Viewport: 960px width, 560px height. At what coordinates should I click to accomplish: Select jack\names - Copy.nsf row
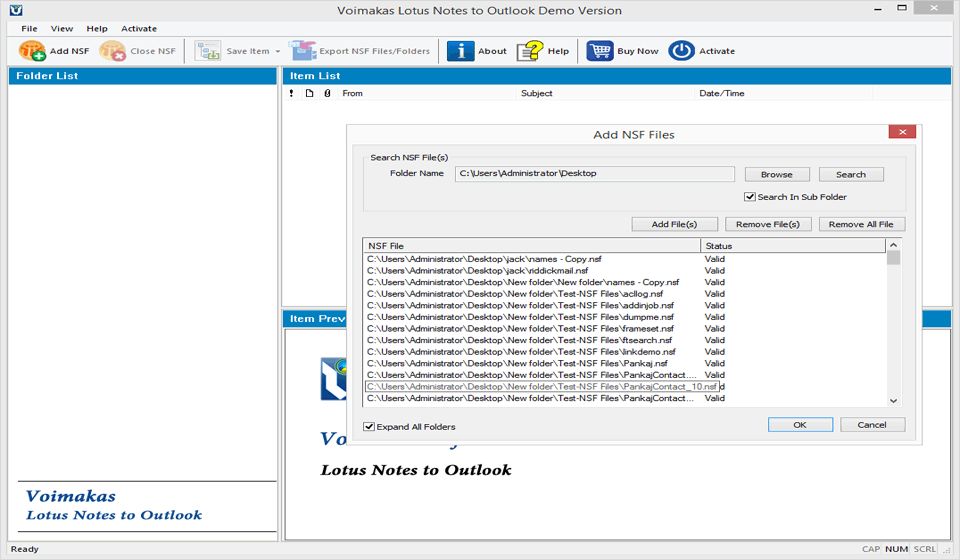click(624, 259)
